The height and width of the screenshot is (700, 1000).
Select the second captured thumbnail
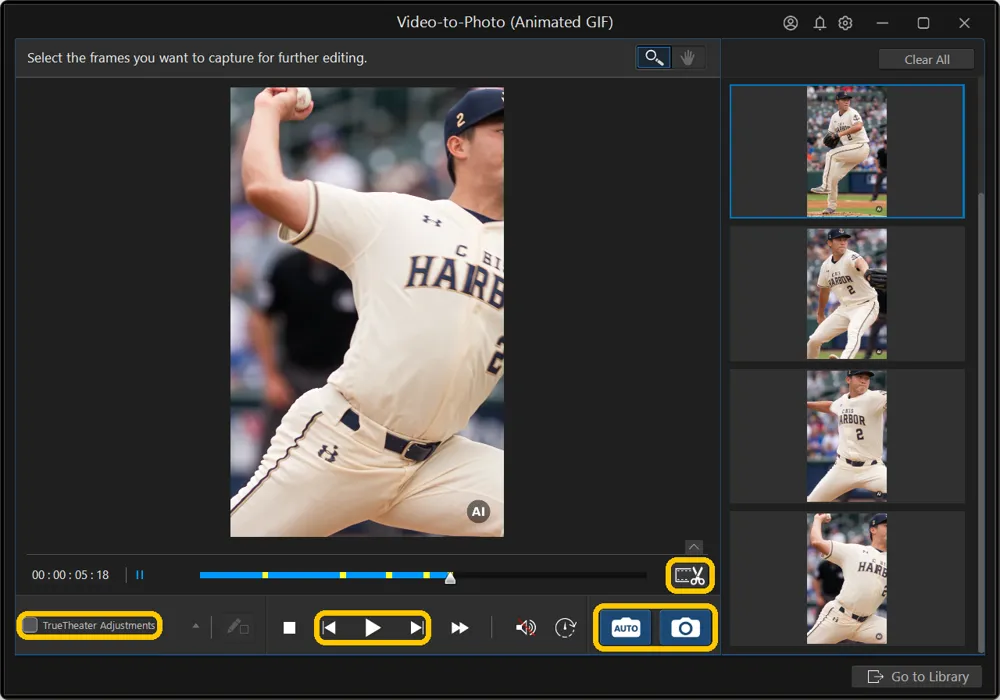tap(847, 293)
